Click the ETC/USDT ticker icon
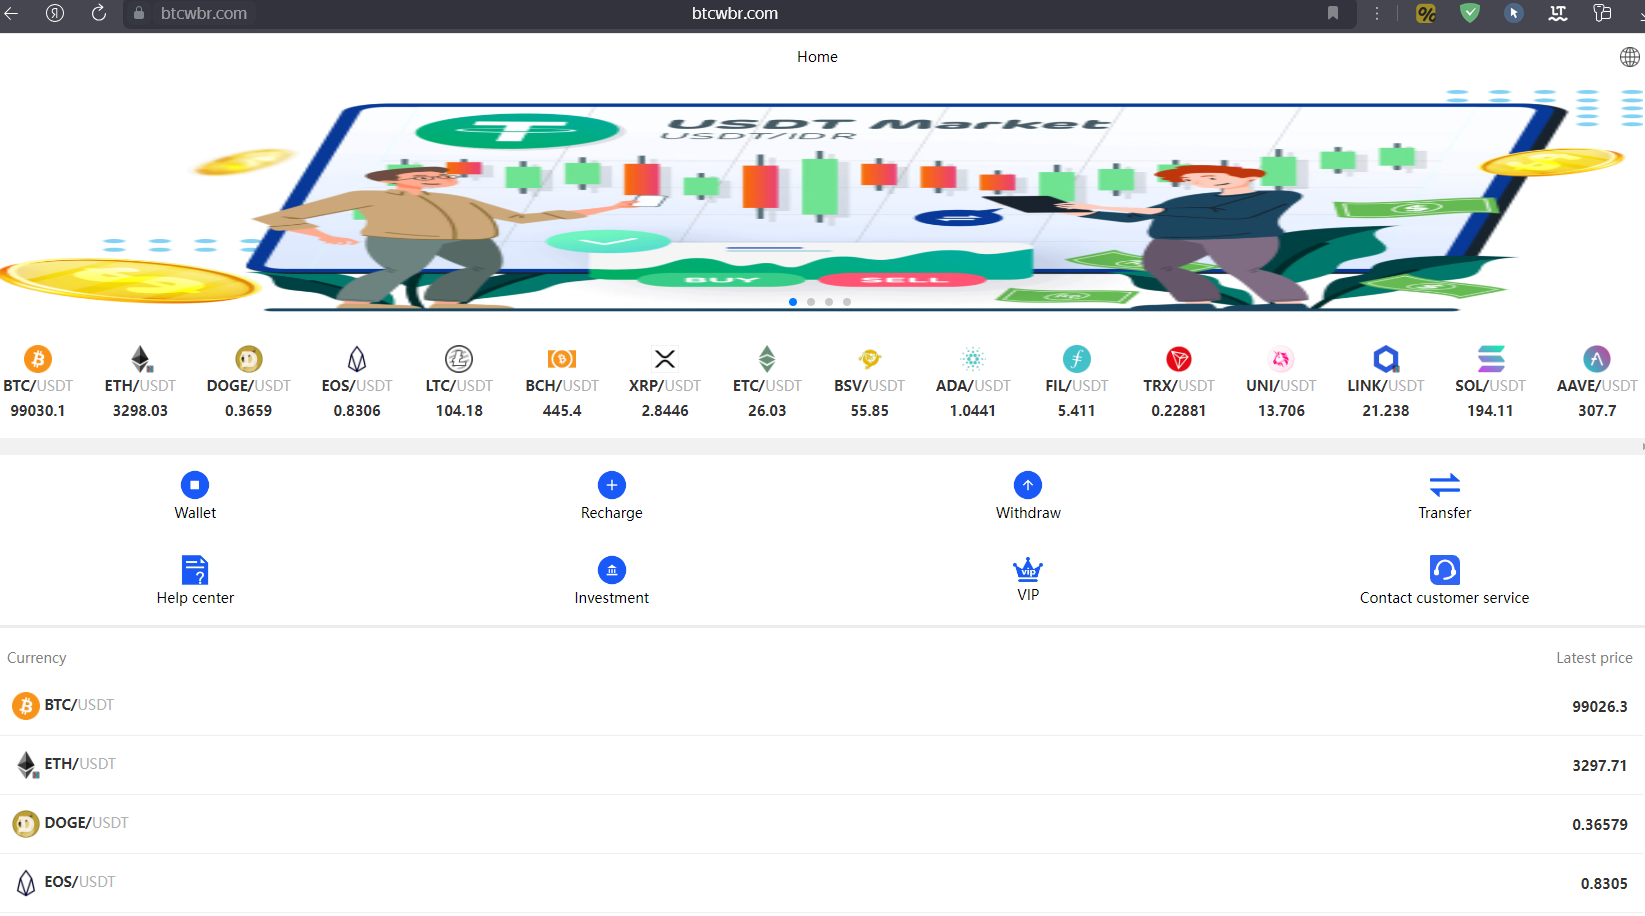Image resolution: width=1645 pixels, height=916 pixels. click(x=767, y=358)
